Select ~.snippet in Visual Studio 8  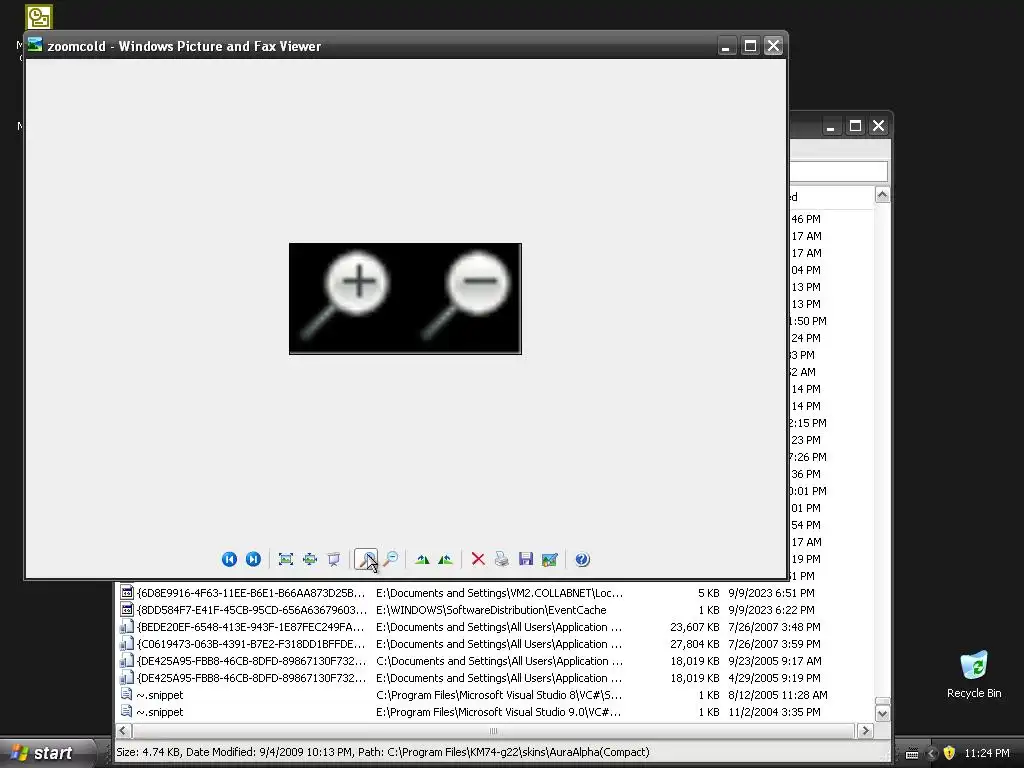495,695
